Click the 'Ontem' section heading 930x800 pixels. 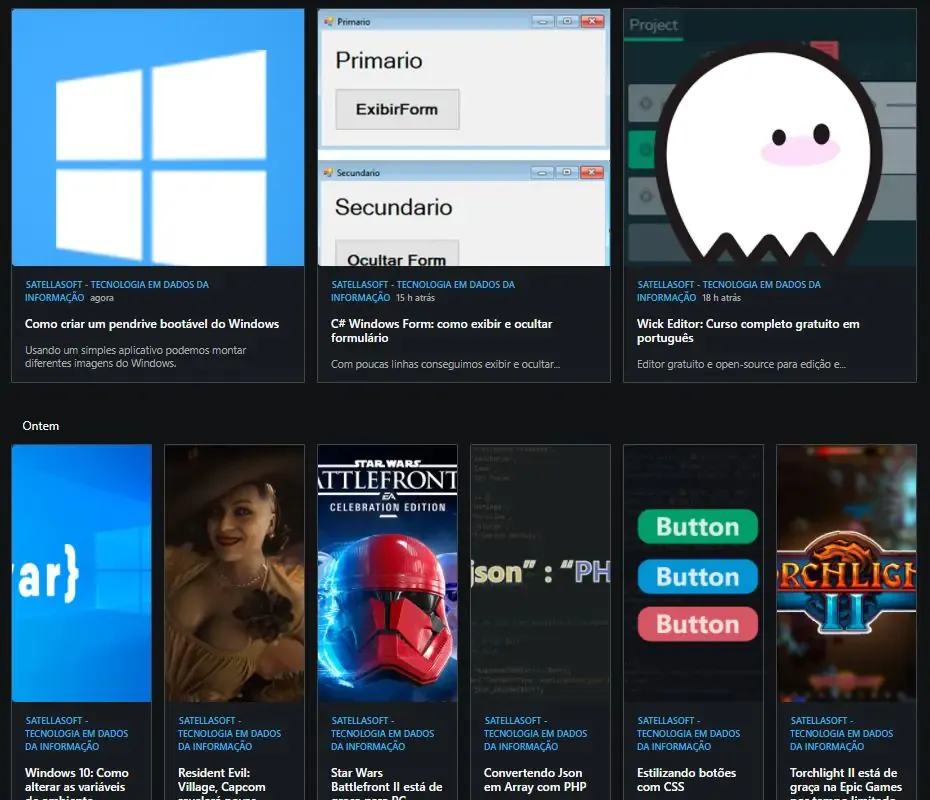click(41, 426)
